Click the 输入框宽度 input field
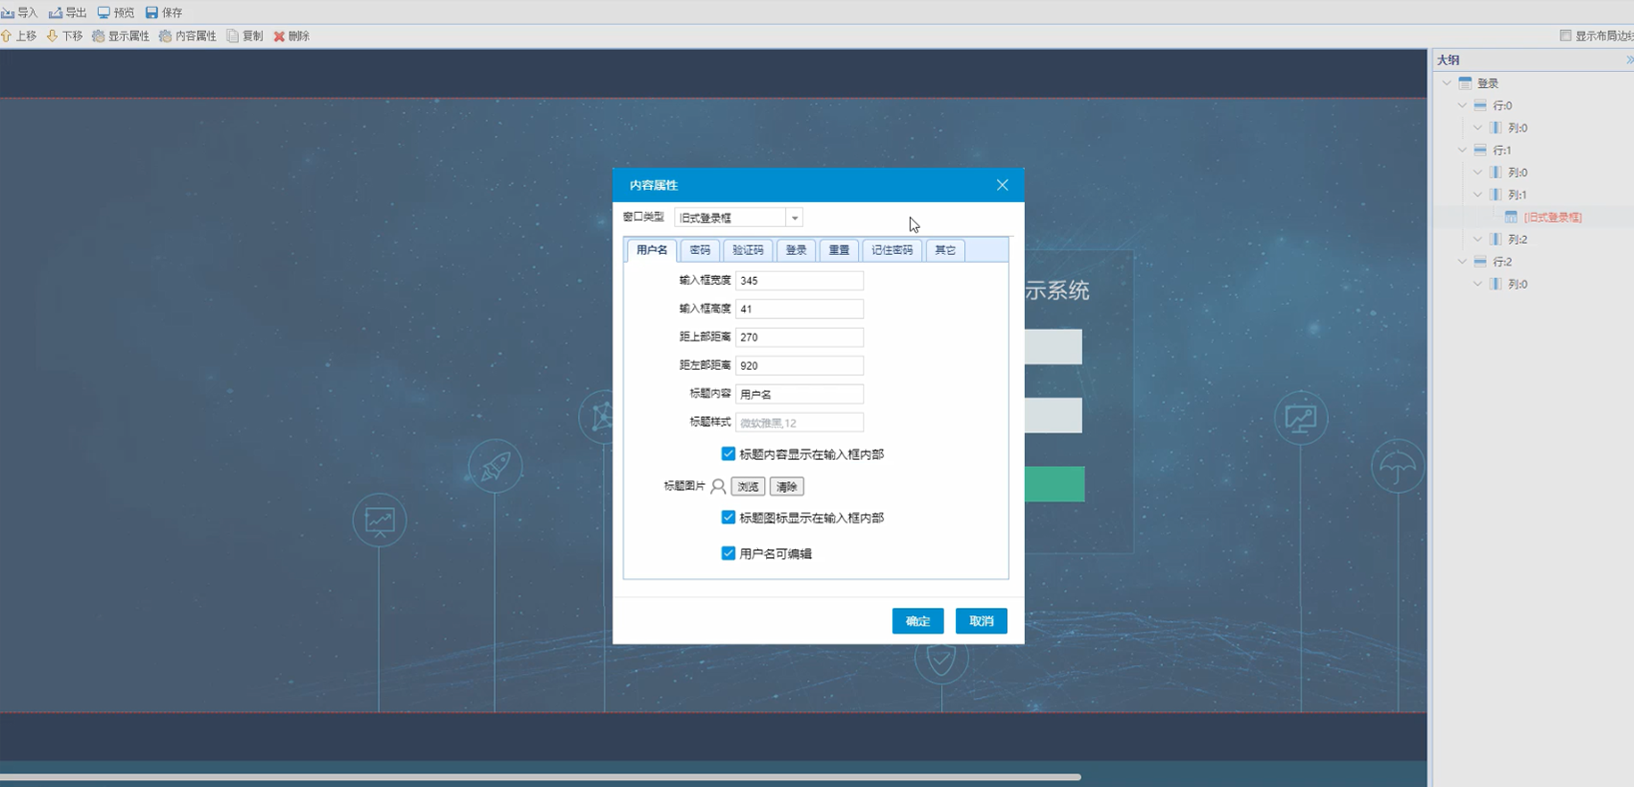The image size is (1634, 787). [x=799, y=281]
